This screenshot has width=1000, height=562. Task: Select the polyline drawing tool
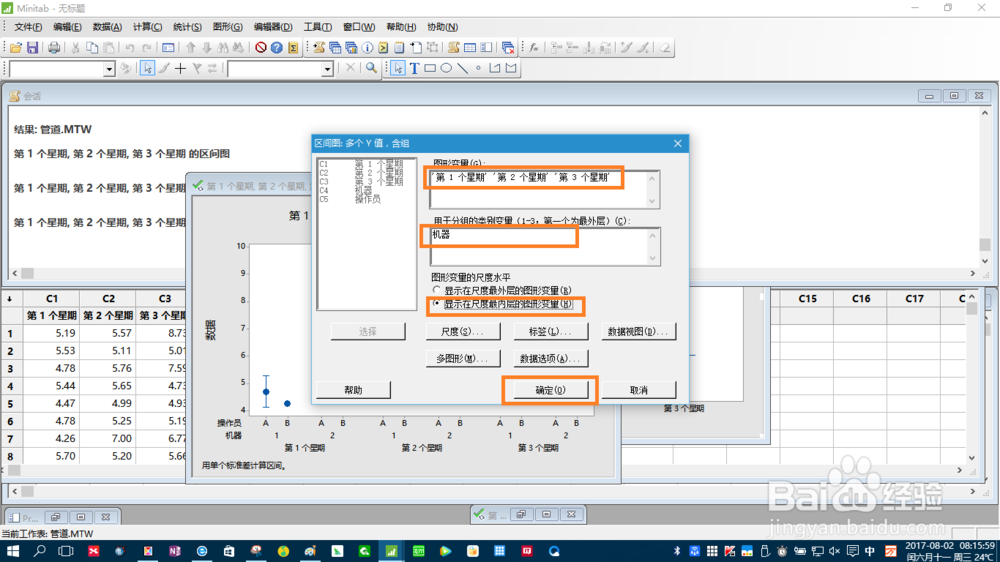(495, 68)
